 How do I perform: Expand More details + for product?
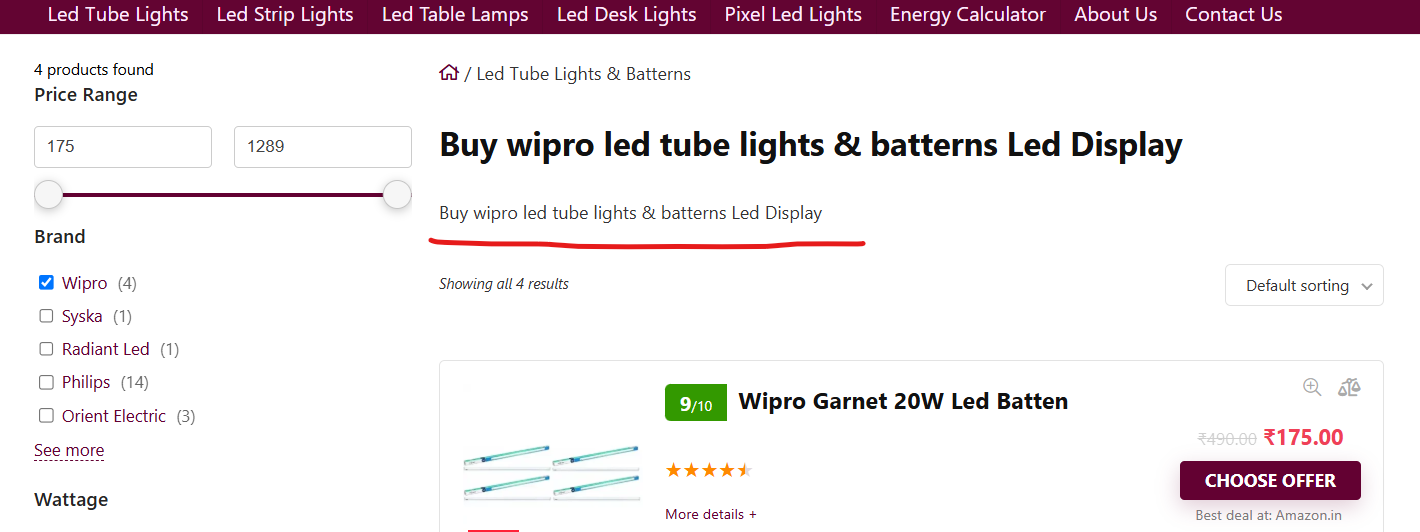pyautogui.click(x=711, y=514)
